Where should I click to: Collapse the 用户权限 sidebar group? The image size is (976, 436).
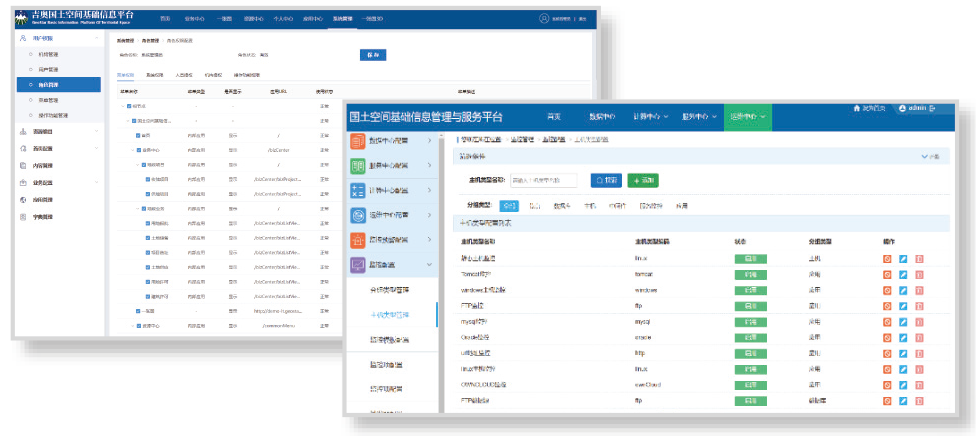[96, 39]
